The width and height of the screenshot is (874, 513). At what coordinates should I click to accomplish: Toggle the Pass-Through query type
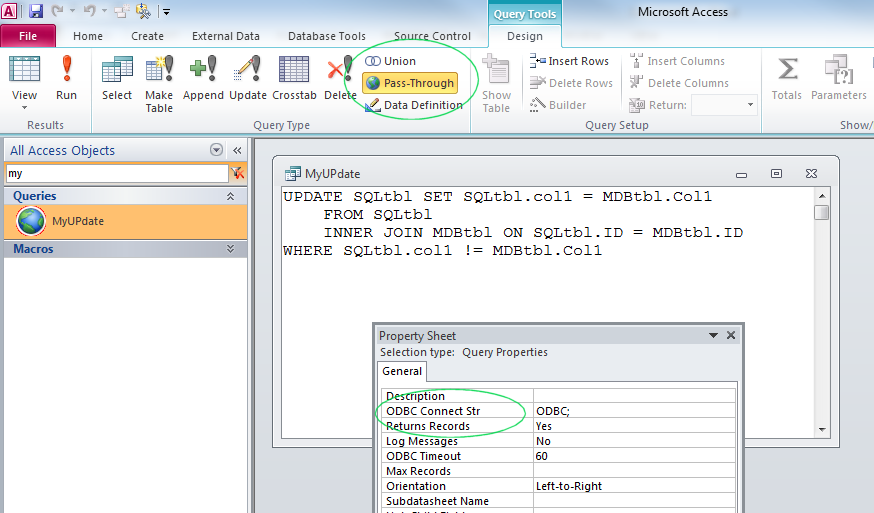410,83
